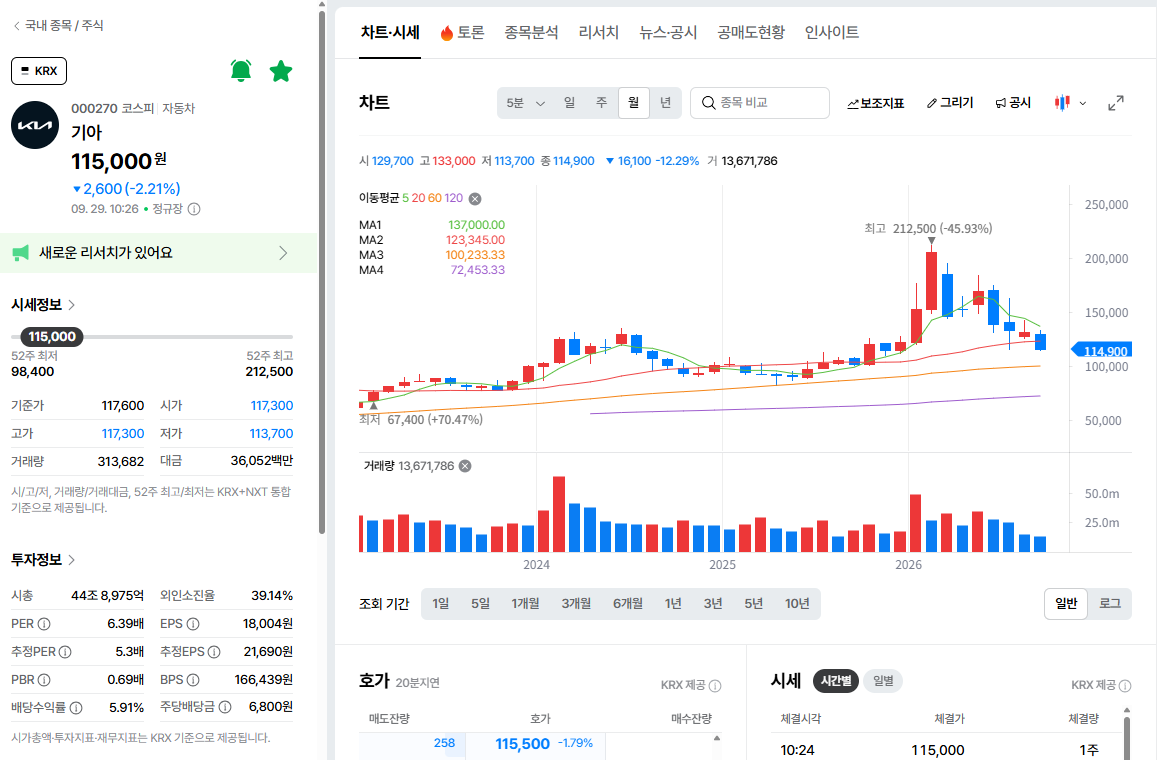Click the 시세 table scrollbar up arrow
Screen dimensions: 1157x760
[x=1127, y=710]
